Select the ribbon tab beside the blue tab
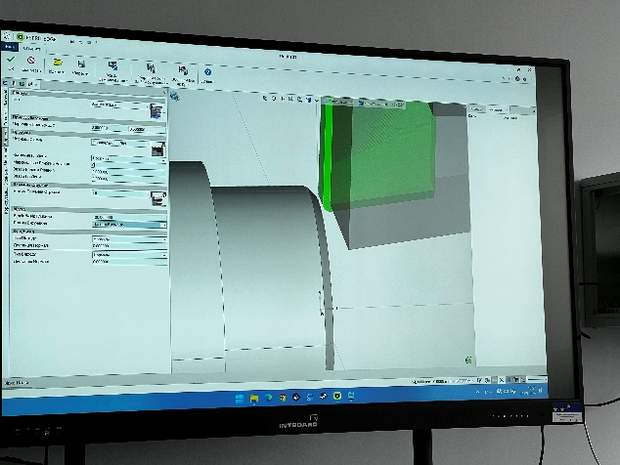Image resolution: width=620 pixels, height=465 pixels. [31, 49]
